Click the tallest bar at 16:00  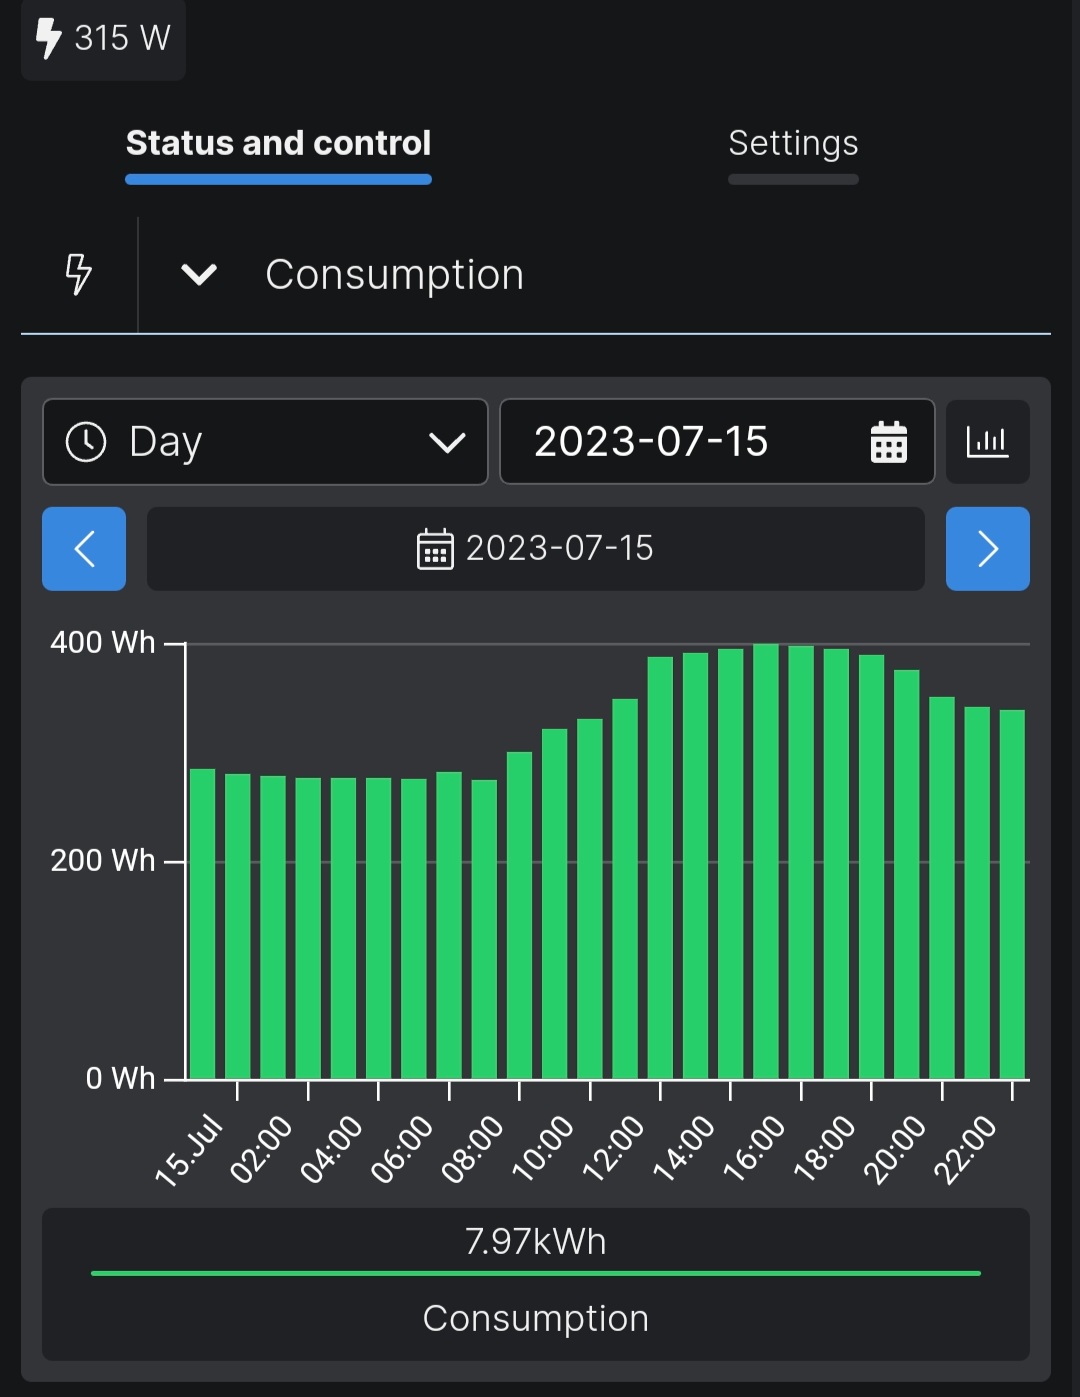pos(766,860)
